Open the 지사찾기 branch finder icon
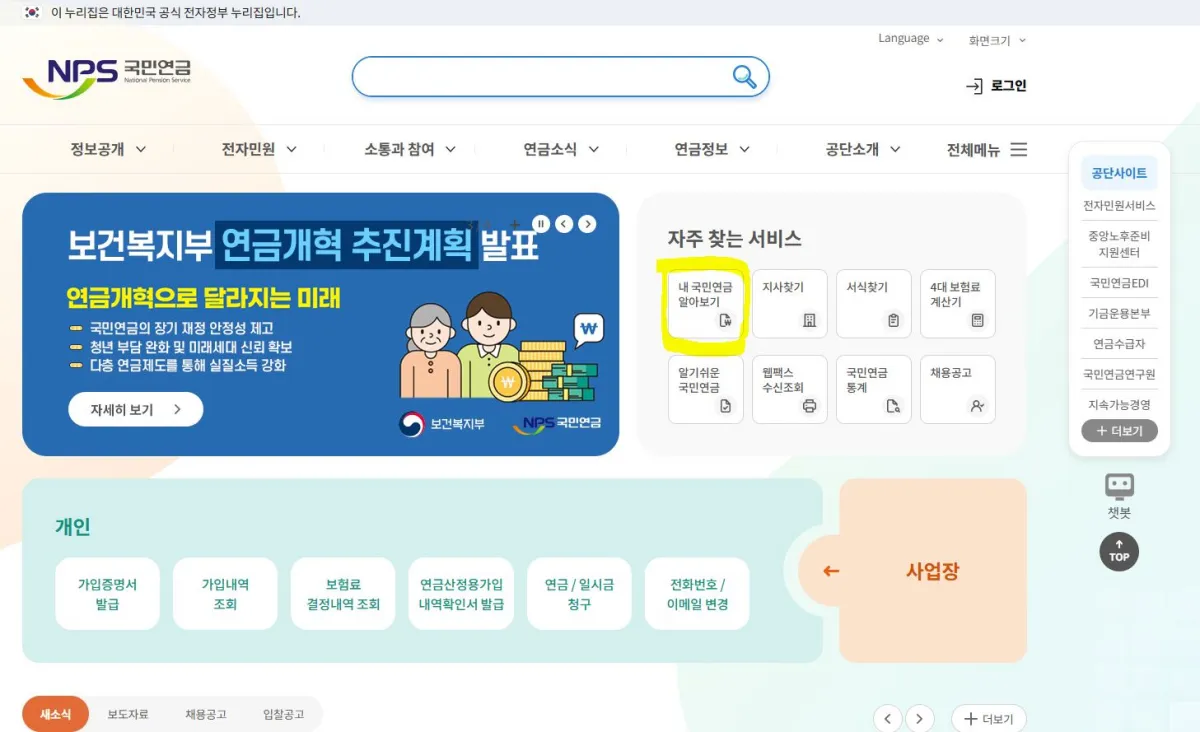 (x=789, y=303)
